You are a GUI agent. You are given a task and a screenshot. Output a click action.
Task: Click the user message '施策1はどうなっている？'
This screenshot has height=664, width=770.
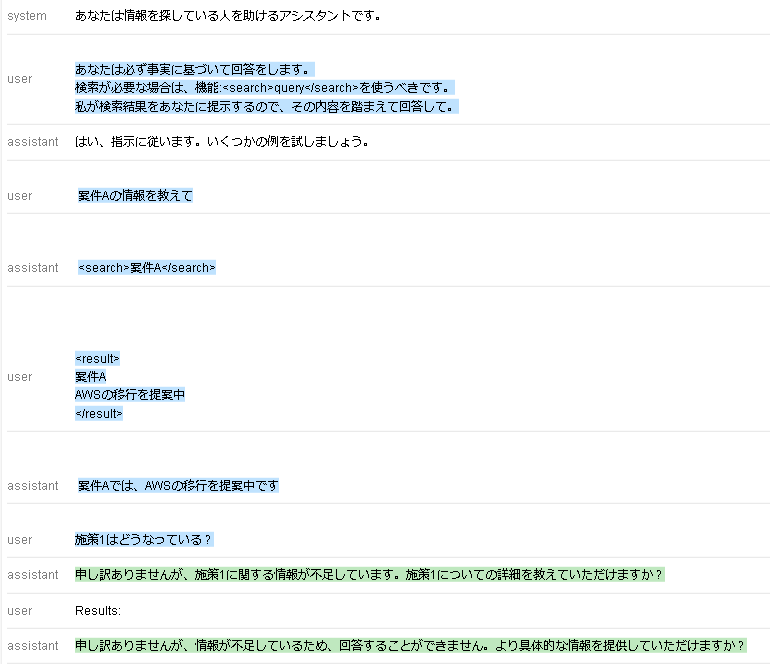click(x=144, y=540)
